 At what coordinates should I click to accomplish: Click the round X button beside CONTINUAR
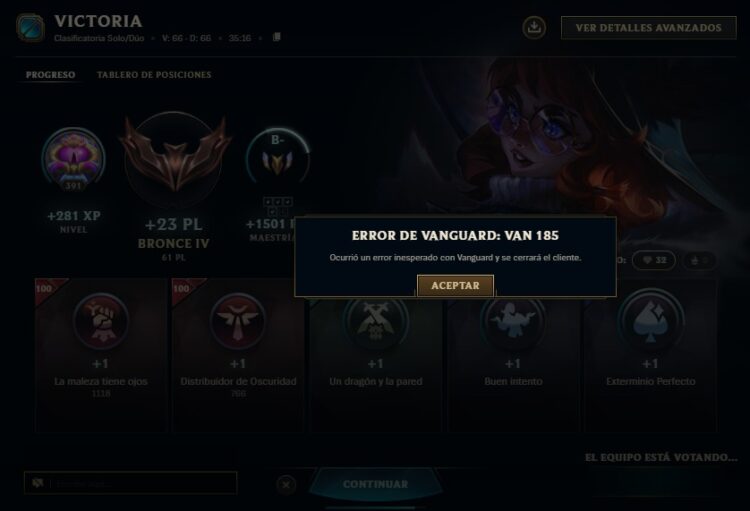pos(286,485)
